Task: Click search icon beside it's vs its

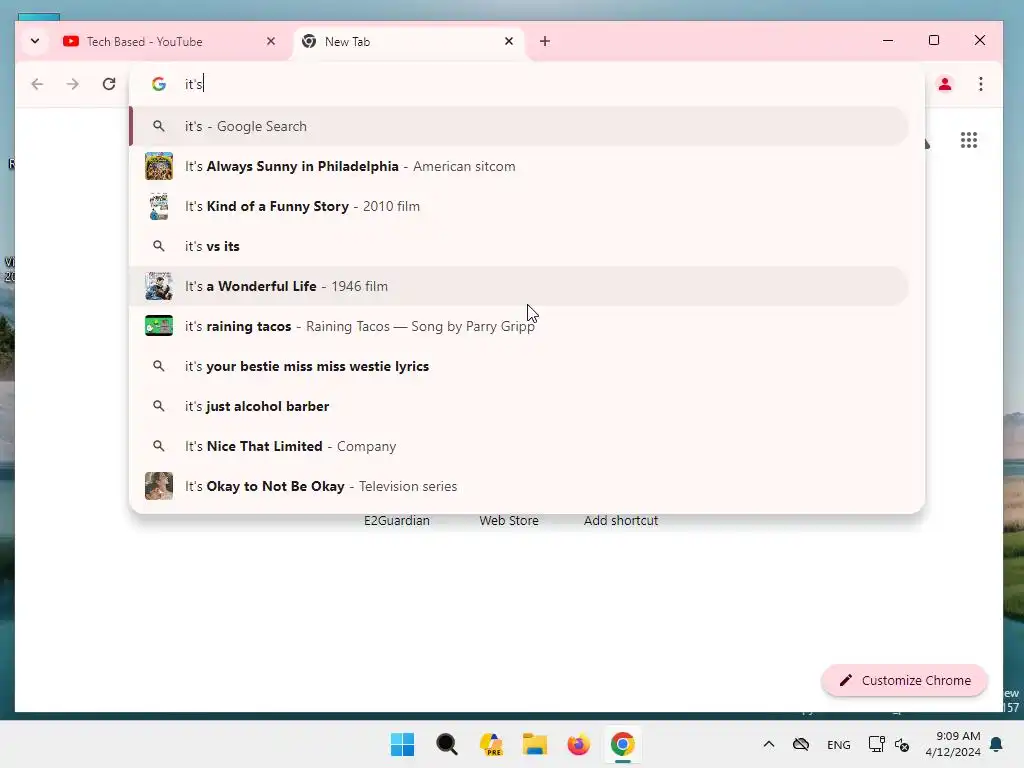Action: [x=159, y=246]
